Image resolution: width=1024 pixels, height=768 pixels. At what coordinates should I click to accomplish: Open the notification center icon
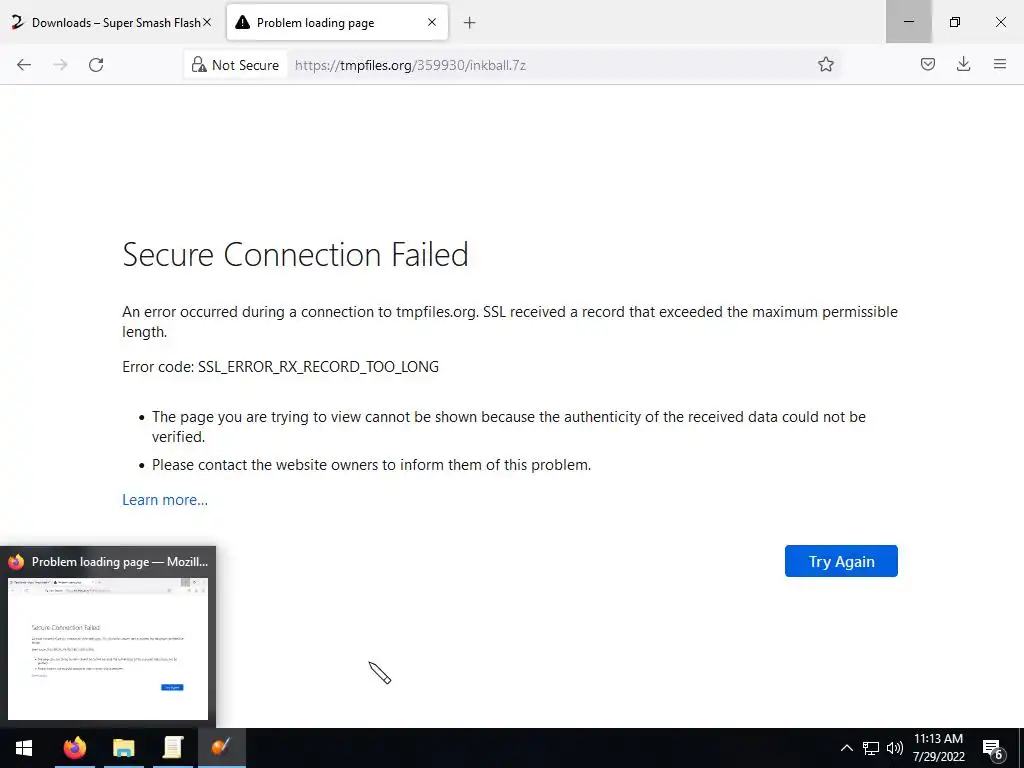click(x=993, y=748)
